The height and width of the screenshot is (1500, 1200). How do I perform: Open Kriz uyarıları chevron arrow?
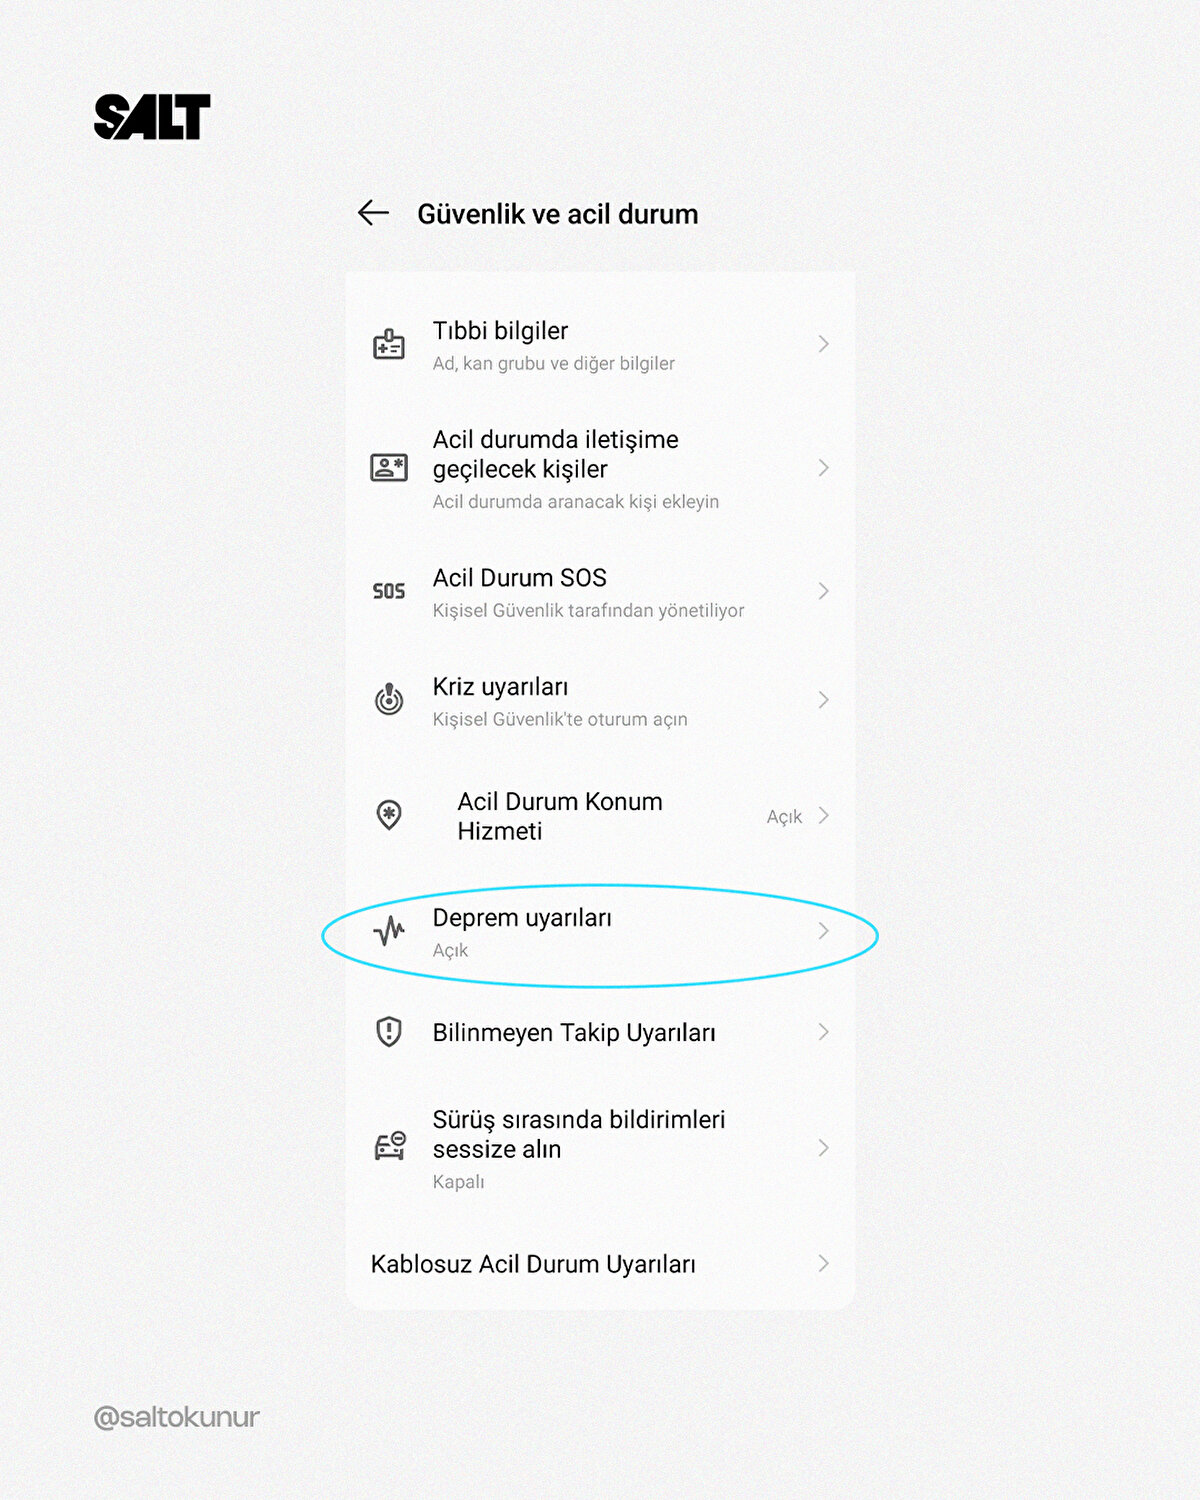(x=823, y=700)
